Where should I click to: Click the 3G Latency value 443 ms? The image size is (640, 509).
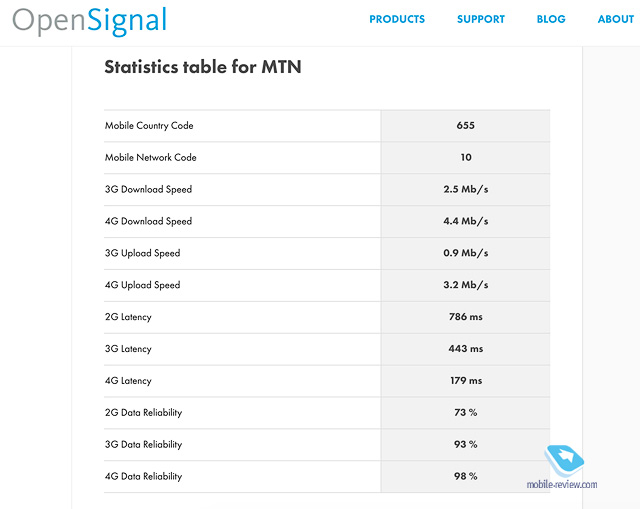tap(466, 349)
